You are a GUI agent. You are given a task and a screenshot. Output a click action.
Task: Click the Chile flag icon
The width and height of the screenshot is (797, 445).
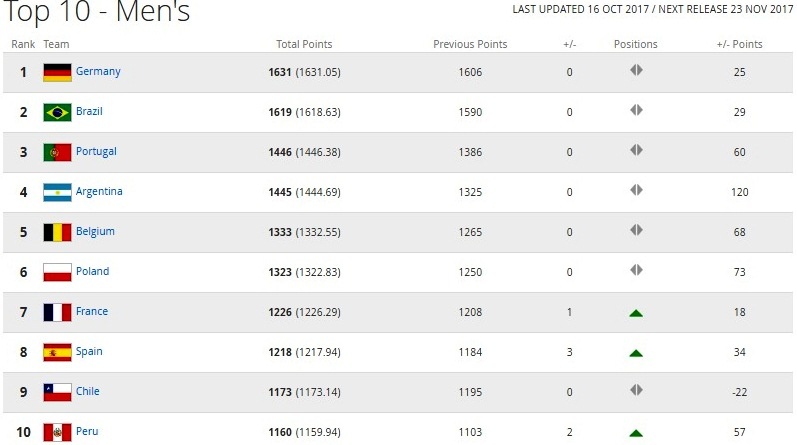(57, 392)
